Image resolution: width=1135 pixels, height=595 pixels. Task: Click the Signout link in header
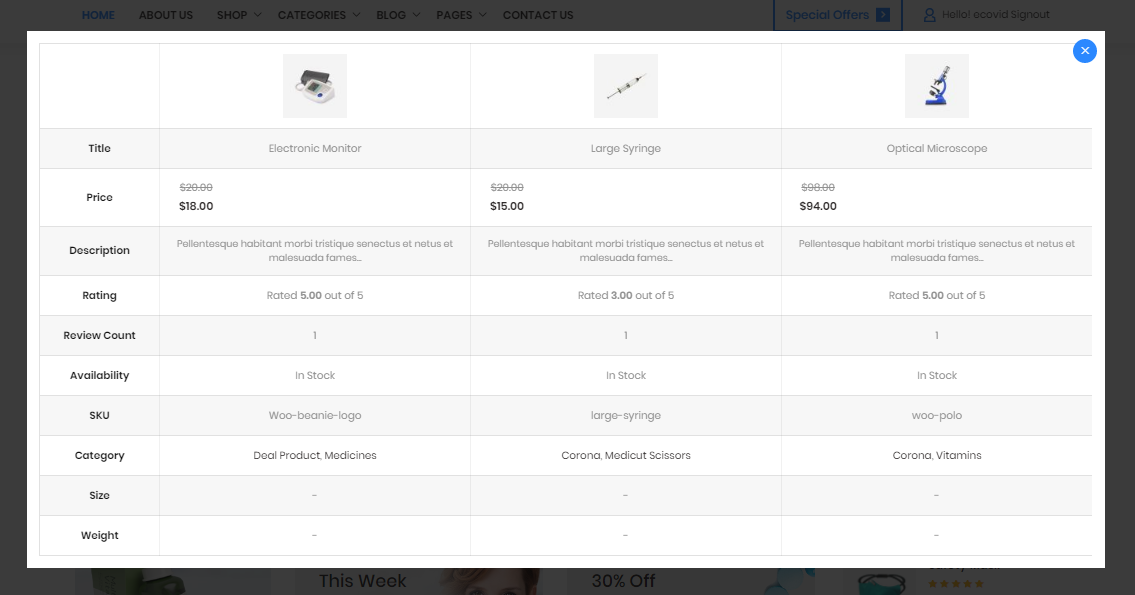pos(1029,14)
